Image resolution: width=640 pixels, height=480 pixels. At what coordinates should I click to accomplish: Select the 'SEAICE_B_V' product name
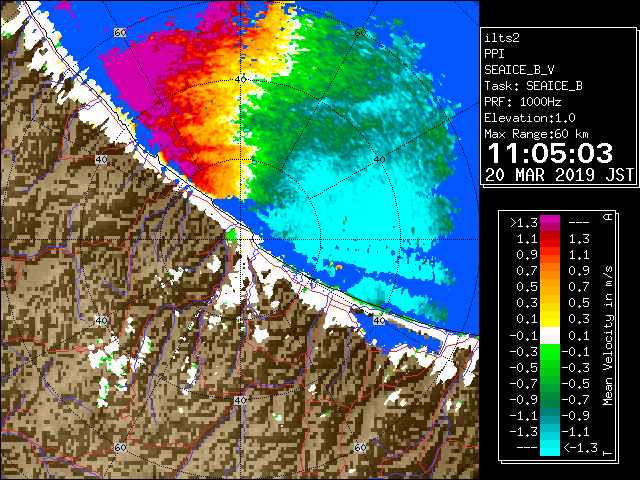coord(519,70)
